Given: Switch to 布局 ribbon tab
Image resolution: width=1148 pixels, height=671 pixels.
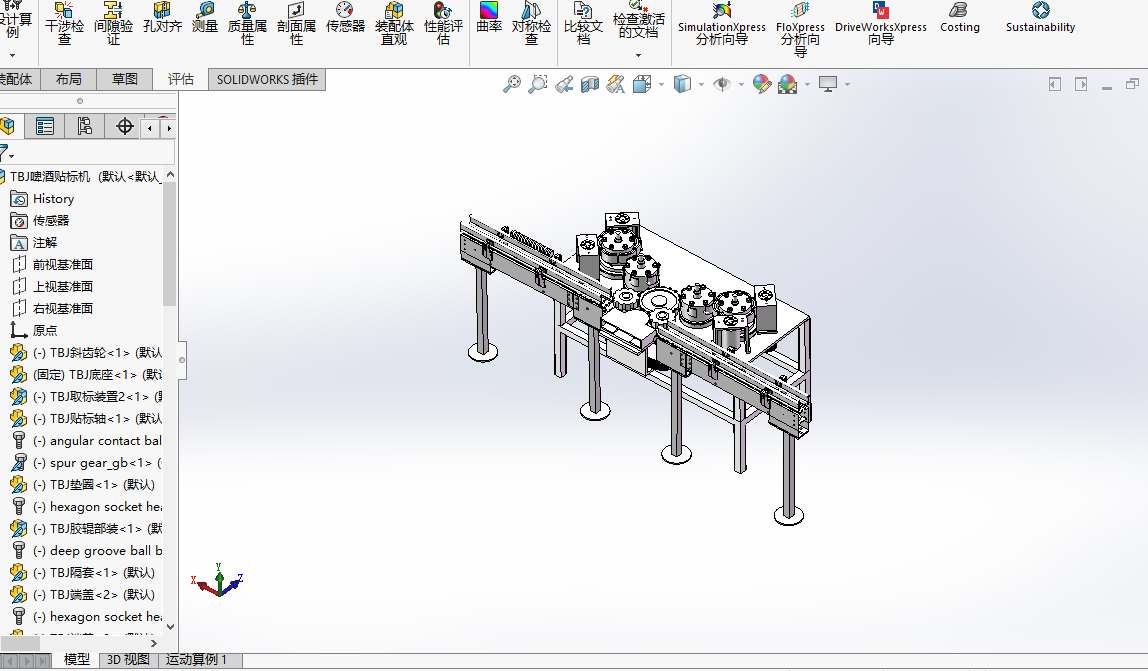Looking at the screenshot, I should coord(69,79).
